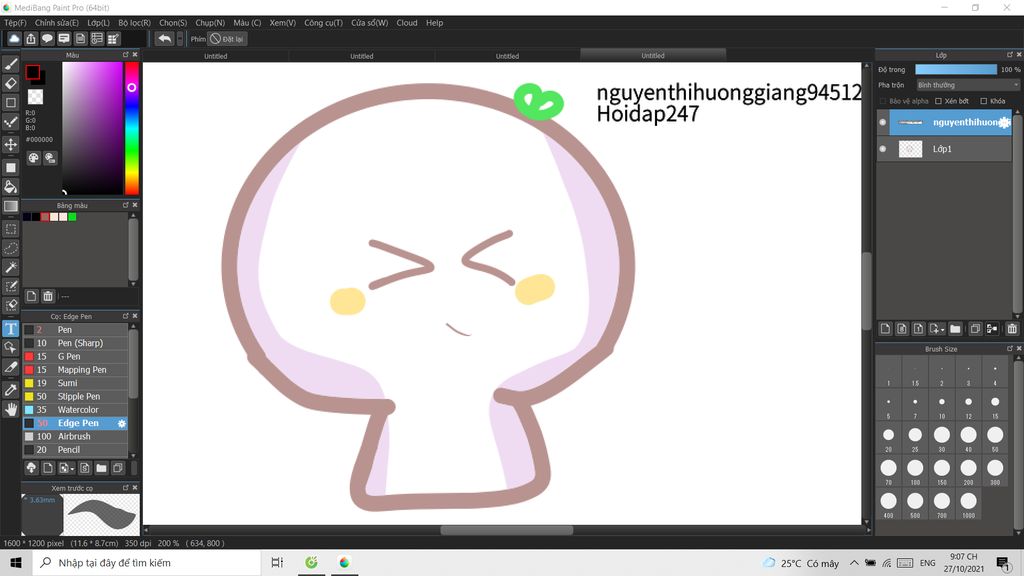Adjust the Độ trong opacity slider
The image size is (1024, 576).
click(955, 69)
